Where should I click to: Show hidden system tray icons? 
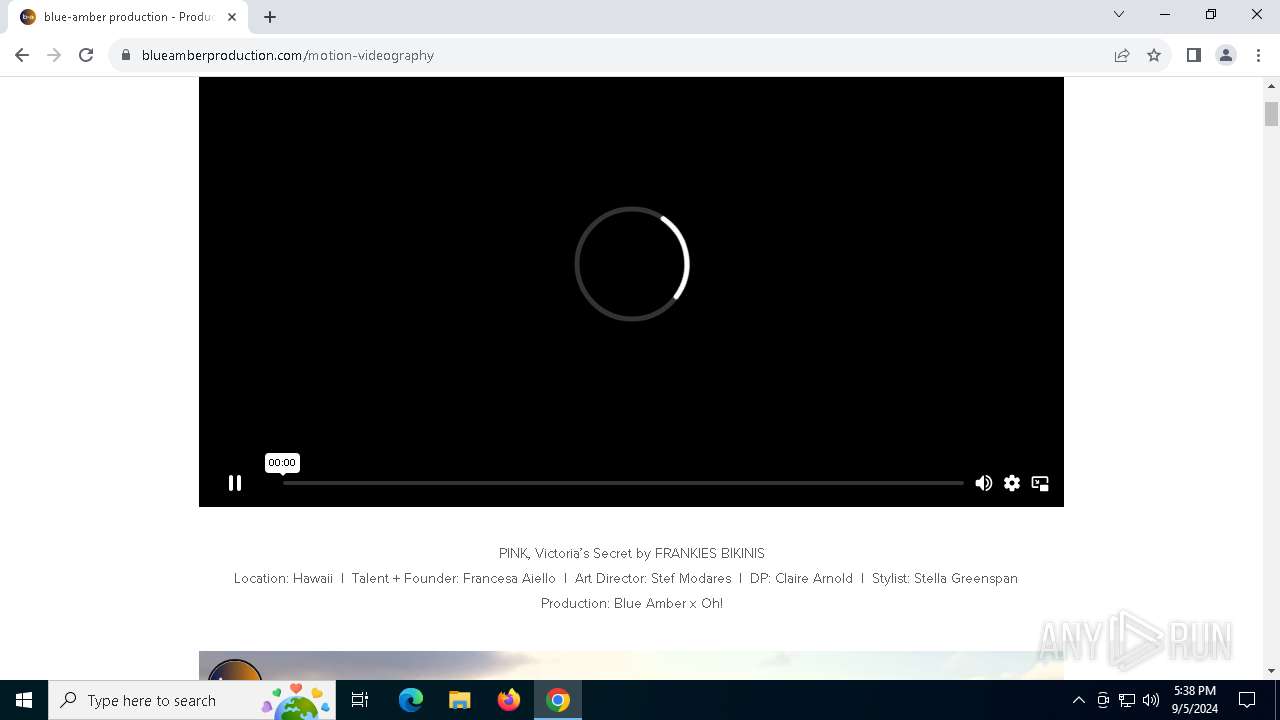tap(1078, 700)
